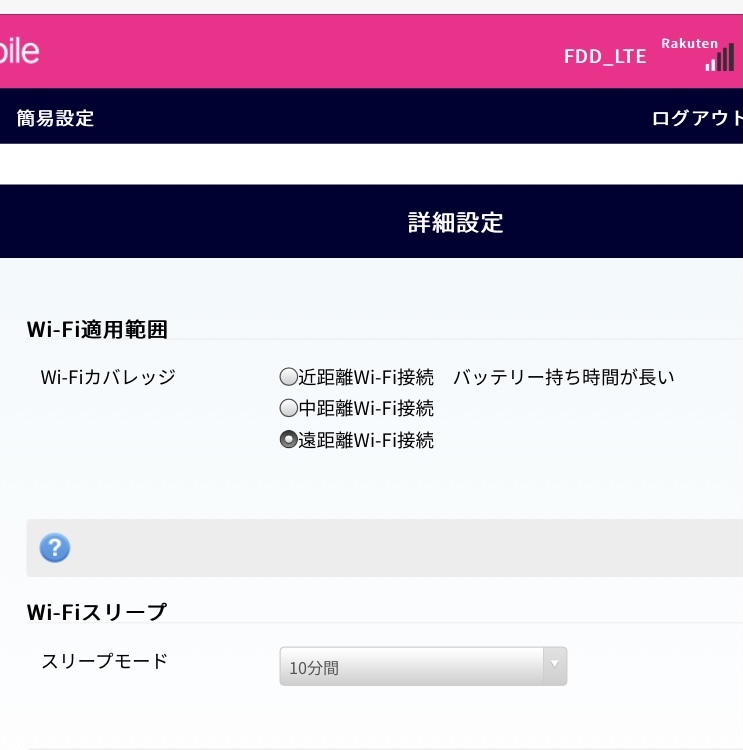Click the Rakuten carrier name above the signal bars

click(x=690, y=44)
